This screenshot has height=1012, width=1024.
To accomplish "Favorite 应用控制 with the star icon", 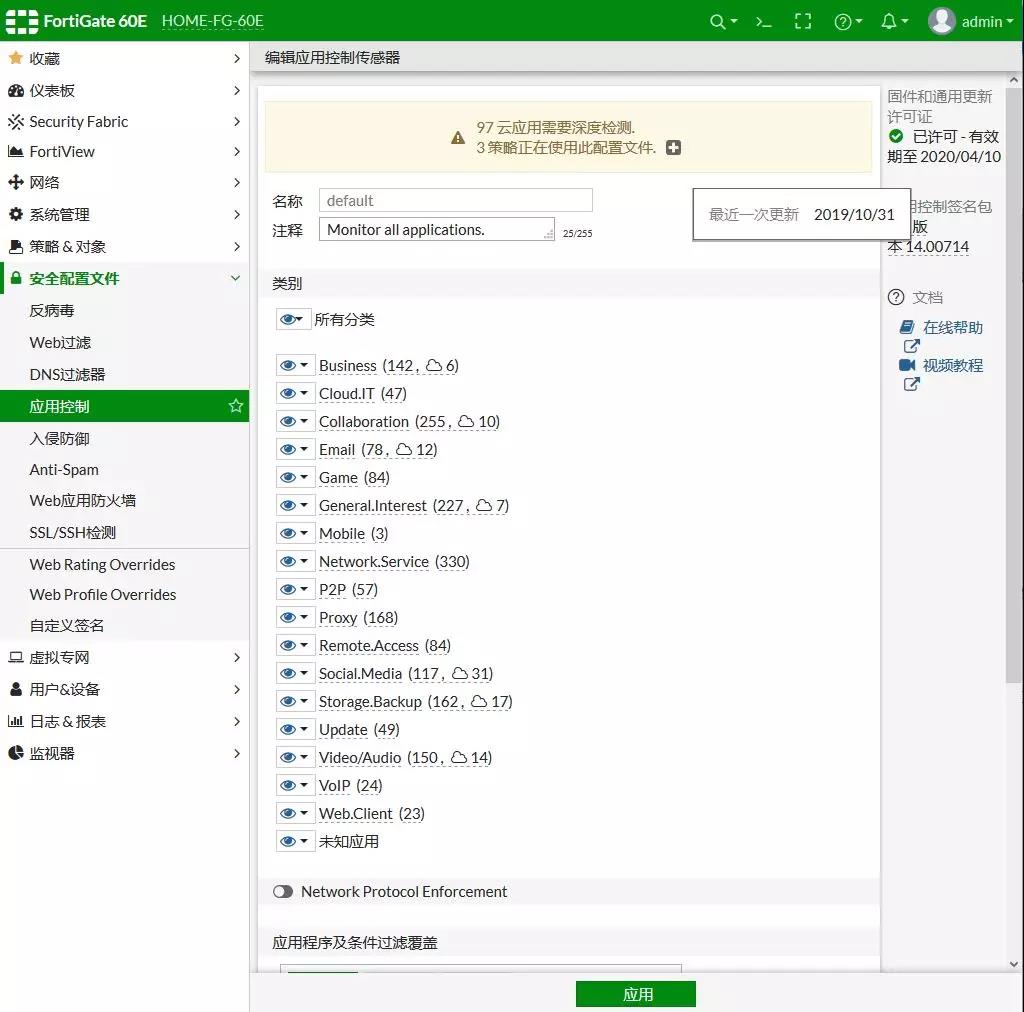I will point(236,405).
